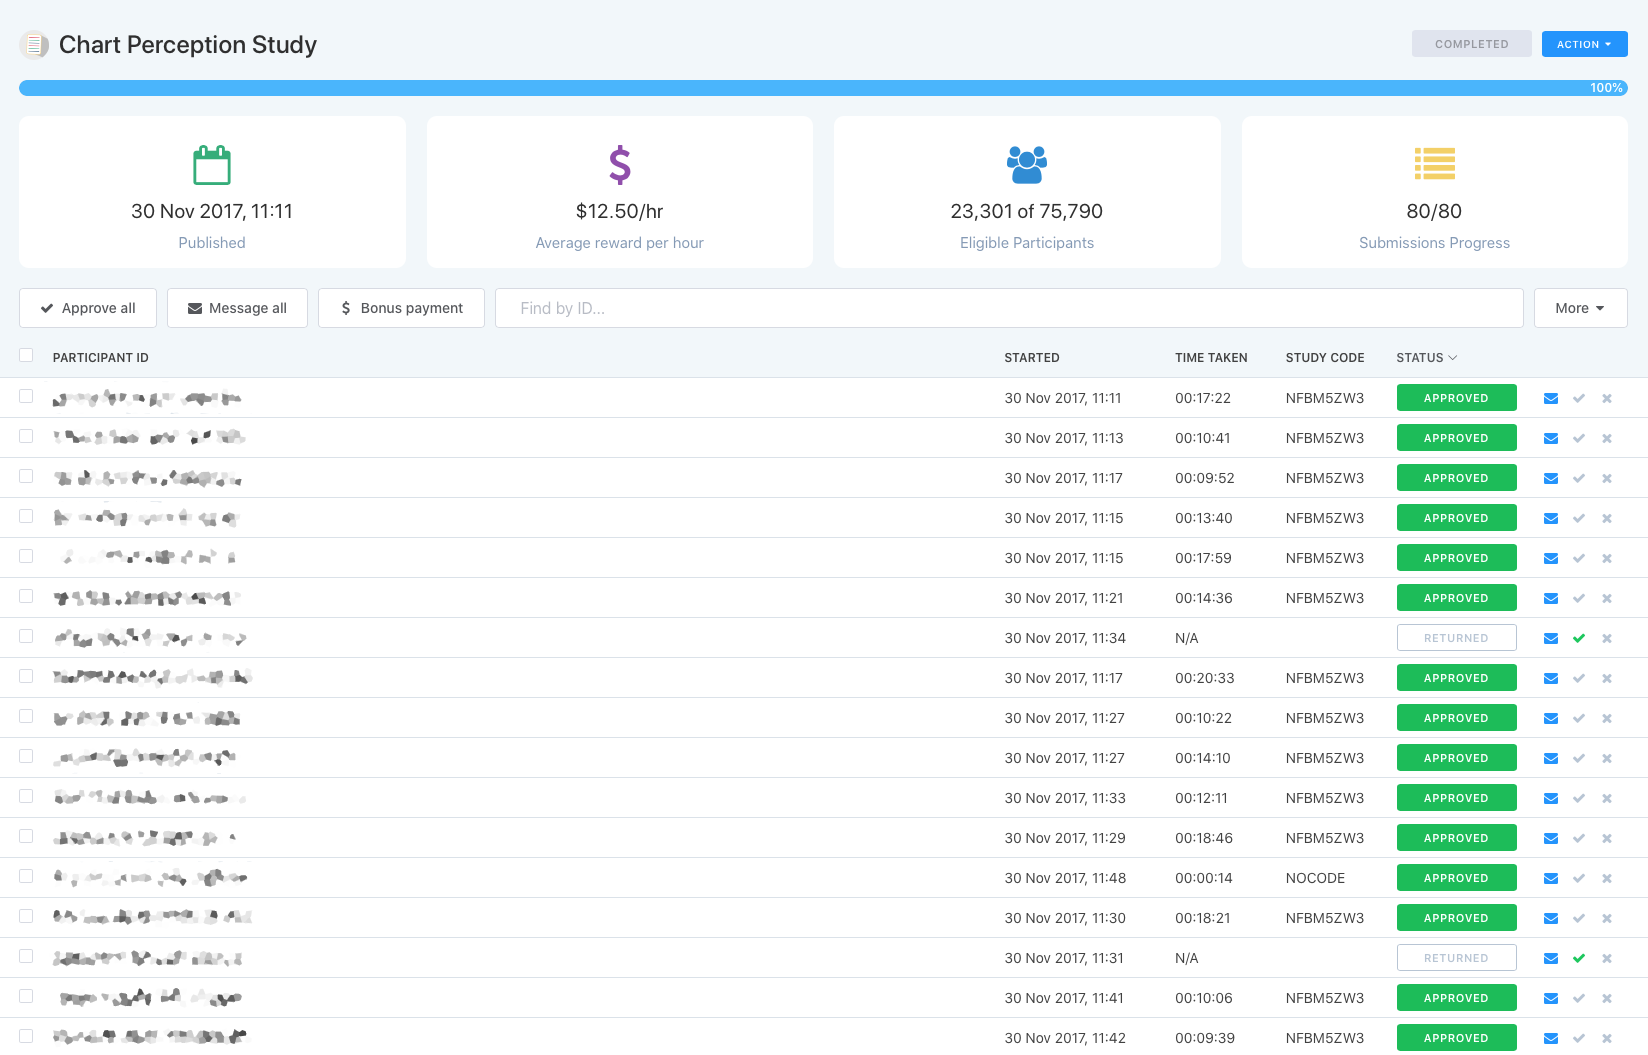
Task: Message participant of returned 11:34 submission
Action: click(x=1551, y=638)
